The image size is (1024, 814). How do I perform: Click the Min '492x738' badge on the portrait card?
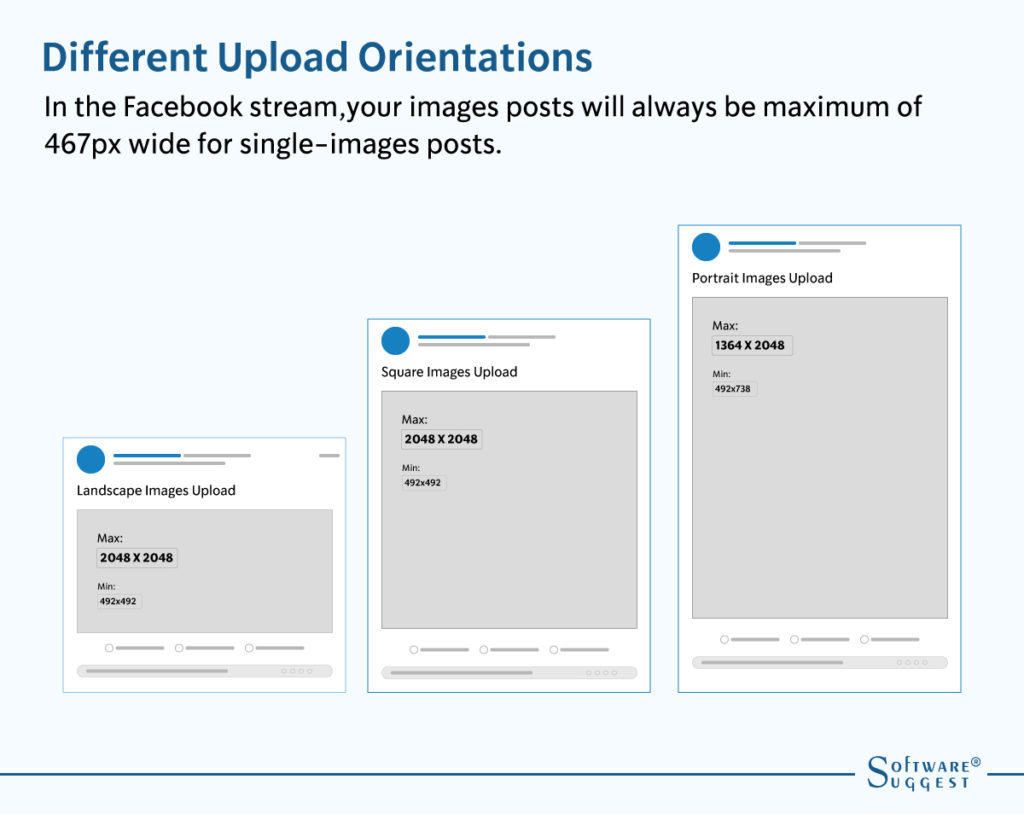pyautogui.click(x=735, y=389)
